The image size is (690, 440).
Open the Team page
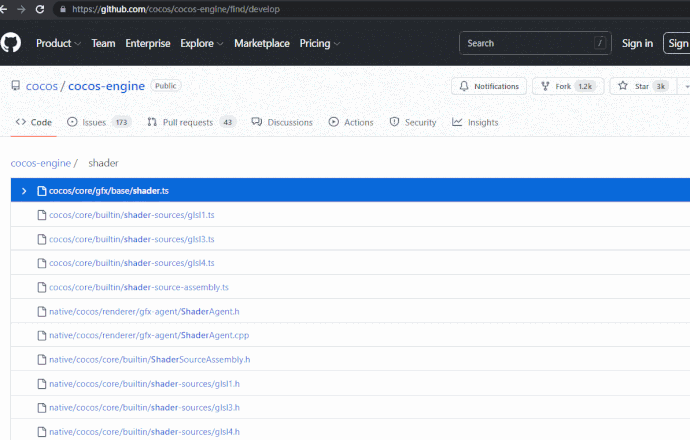point(103,43)
